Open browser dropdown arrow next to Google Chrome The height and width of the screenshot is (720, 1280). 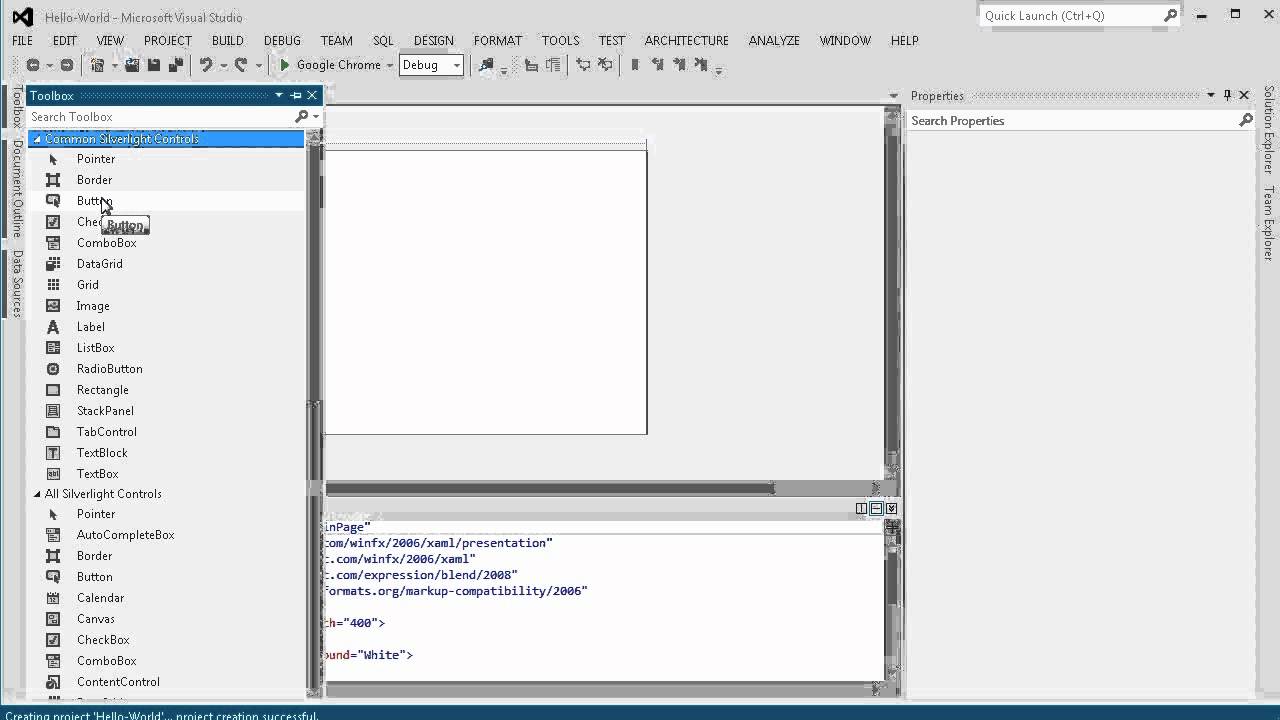pyautogui.click(x=390, y=65)
